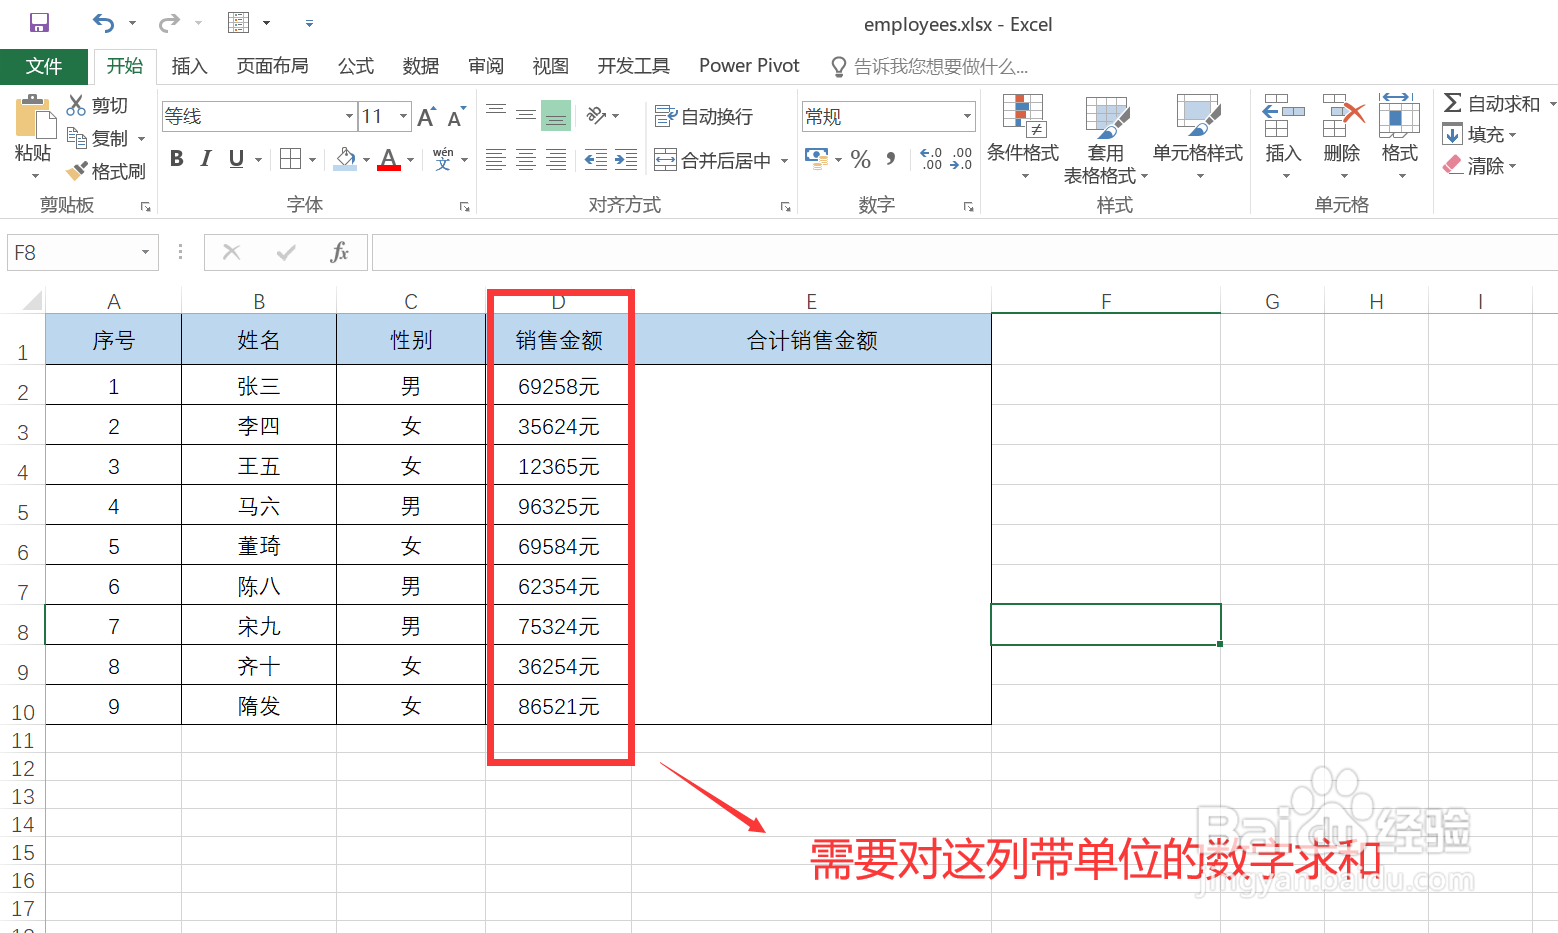Switch to the Power Pivot ribbon tab

pos(748,65)
